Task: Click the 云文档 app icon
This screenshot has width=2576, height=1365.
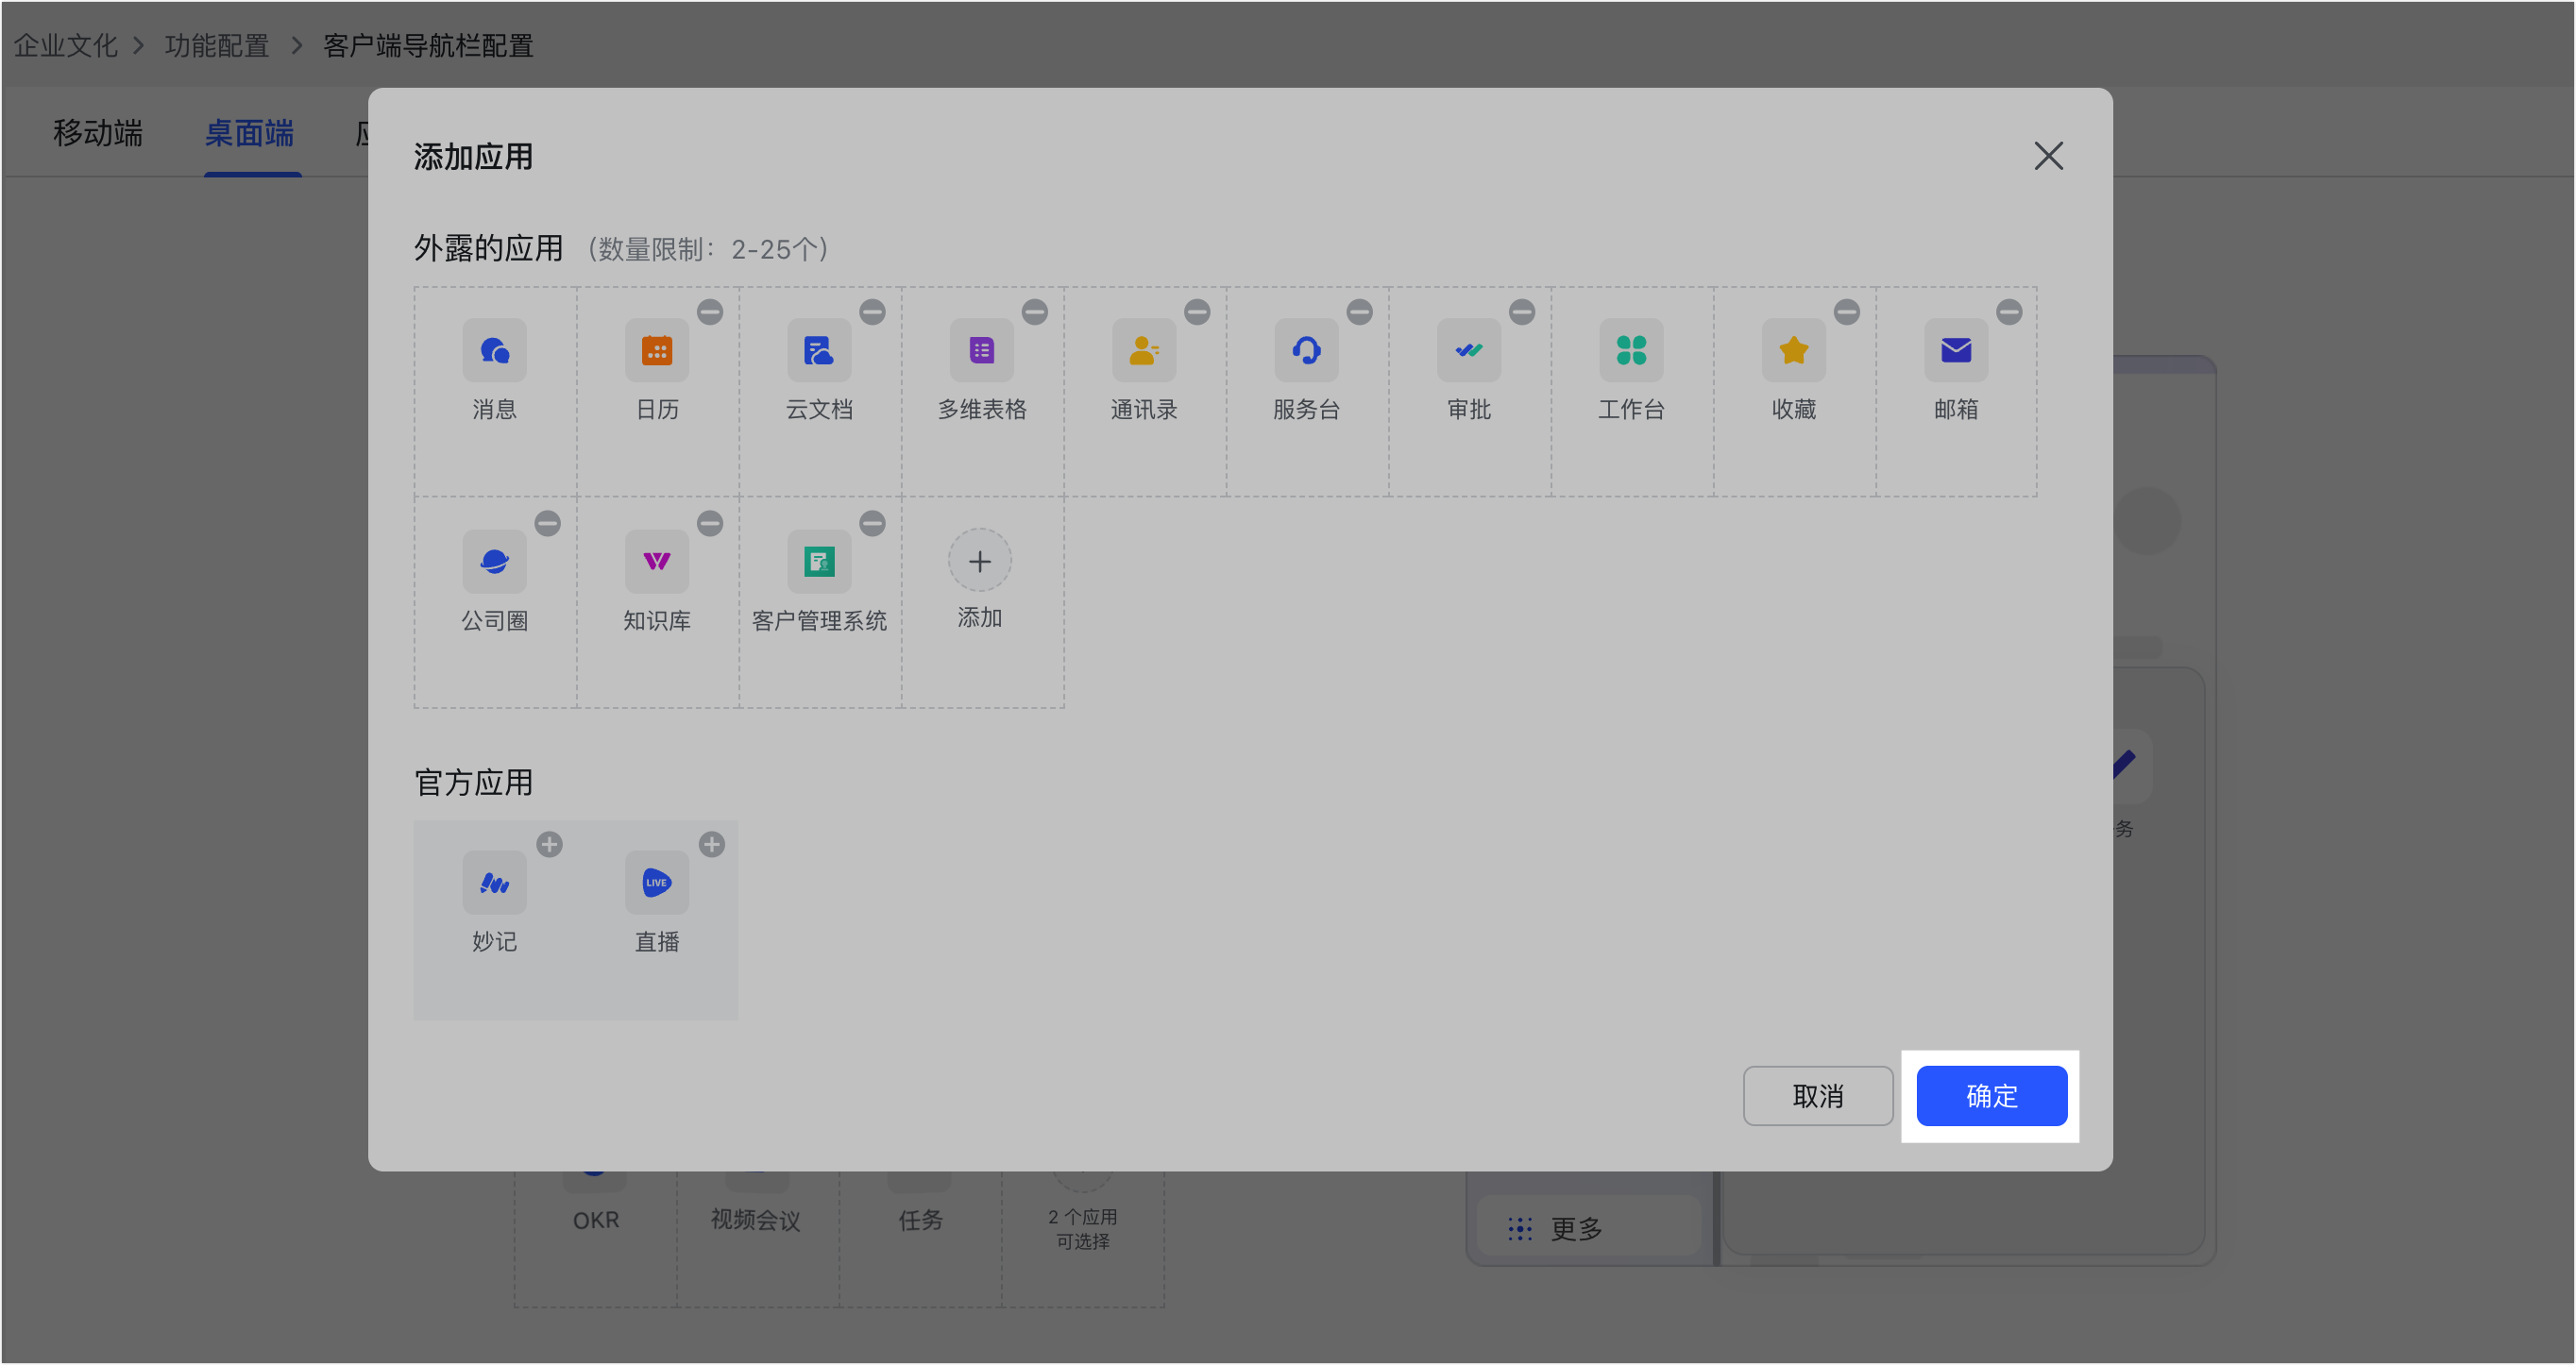Action: click(819, 350)
